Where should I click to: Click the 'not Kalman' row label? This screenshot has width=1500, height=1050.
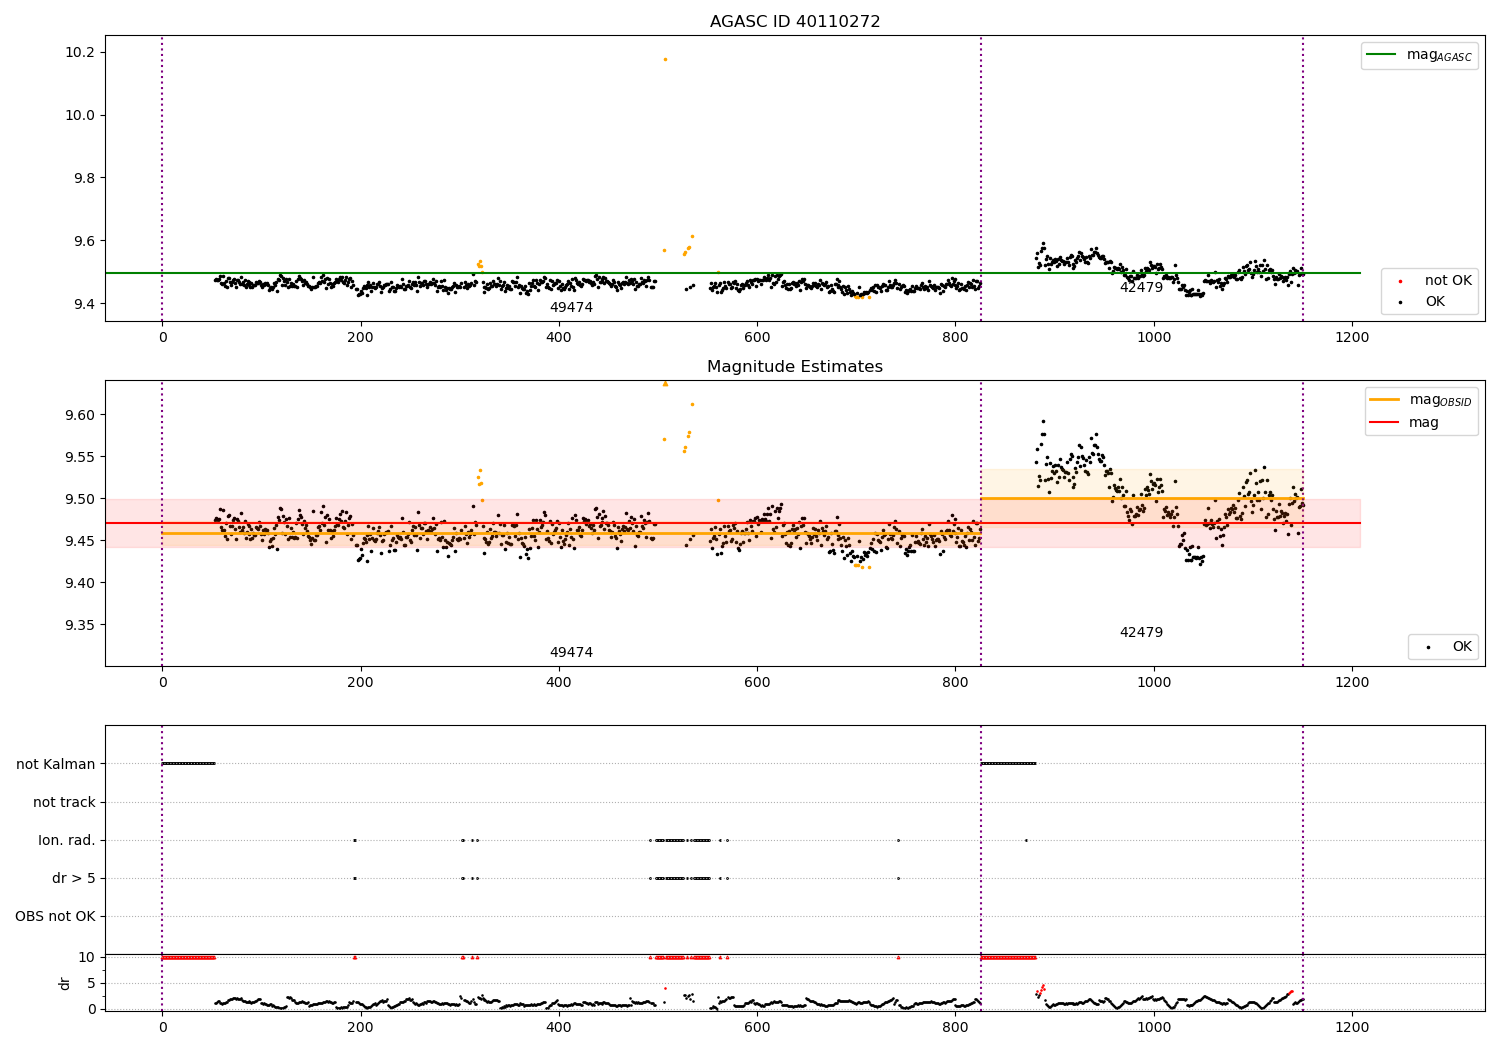click(56, 764)
